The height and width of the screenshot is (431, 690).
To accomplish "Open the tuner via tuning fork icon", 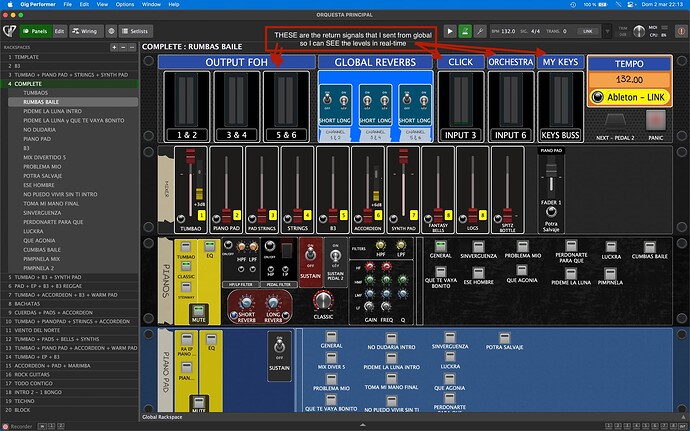I will click(x=480, y=31).
